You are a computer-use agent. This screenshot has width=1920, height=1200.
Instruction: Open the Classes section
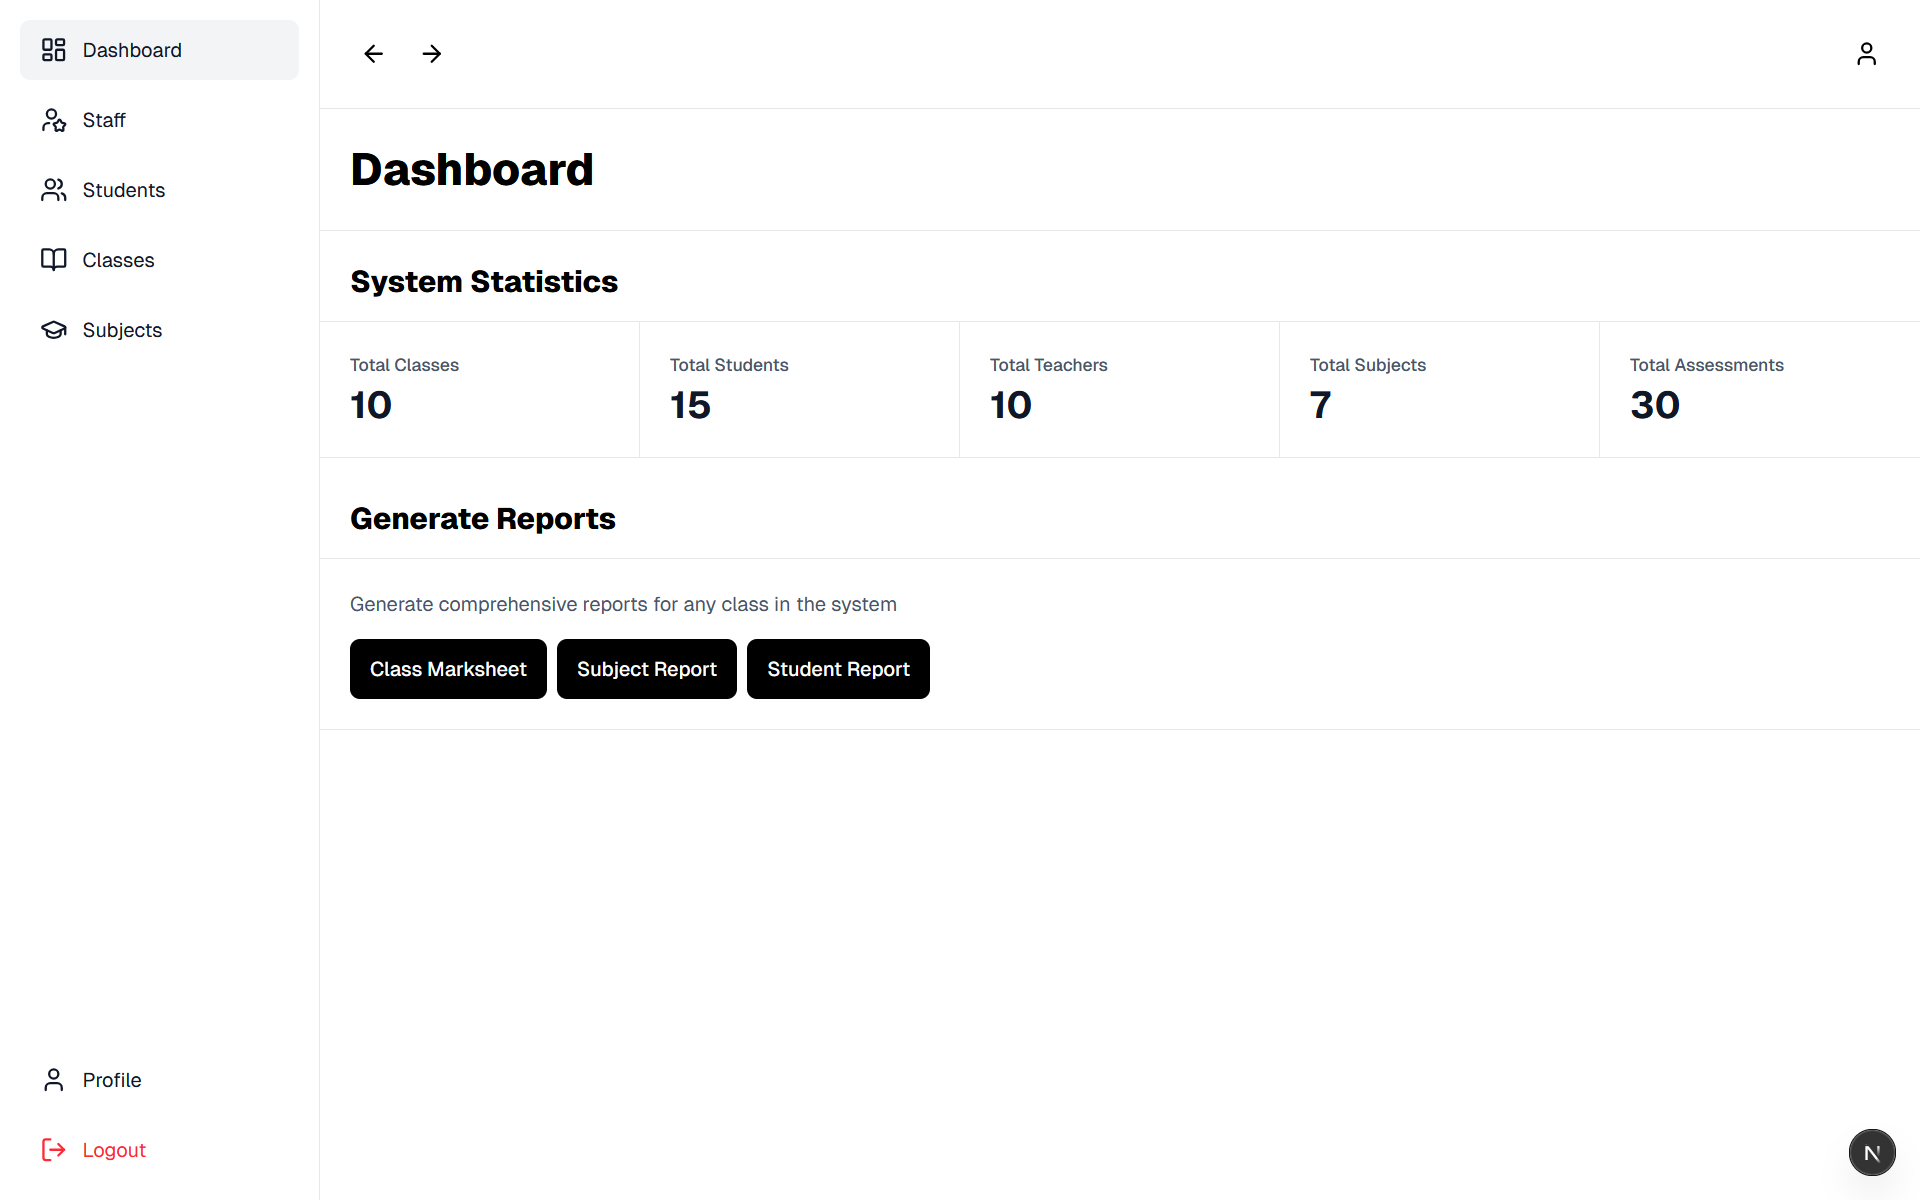coord(159,260)
